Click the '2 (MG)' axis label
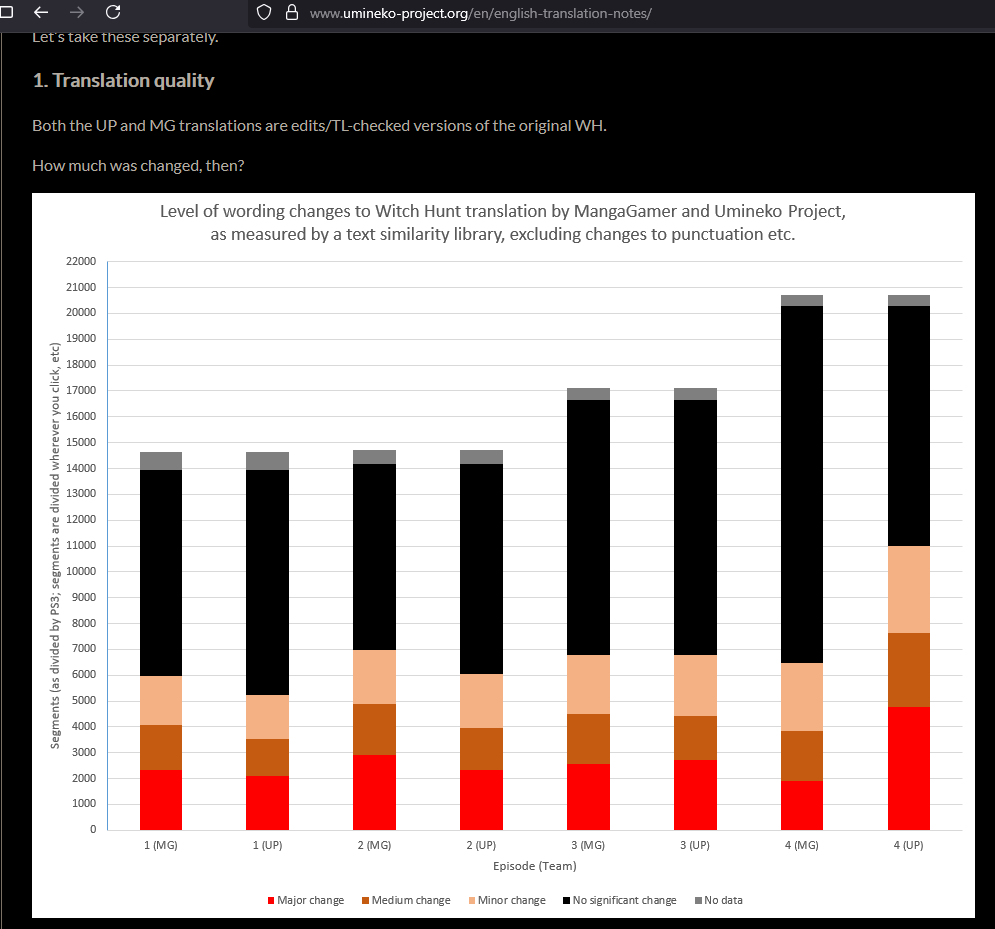This screenshot has height=929, width=995. coord(374,845)
